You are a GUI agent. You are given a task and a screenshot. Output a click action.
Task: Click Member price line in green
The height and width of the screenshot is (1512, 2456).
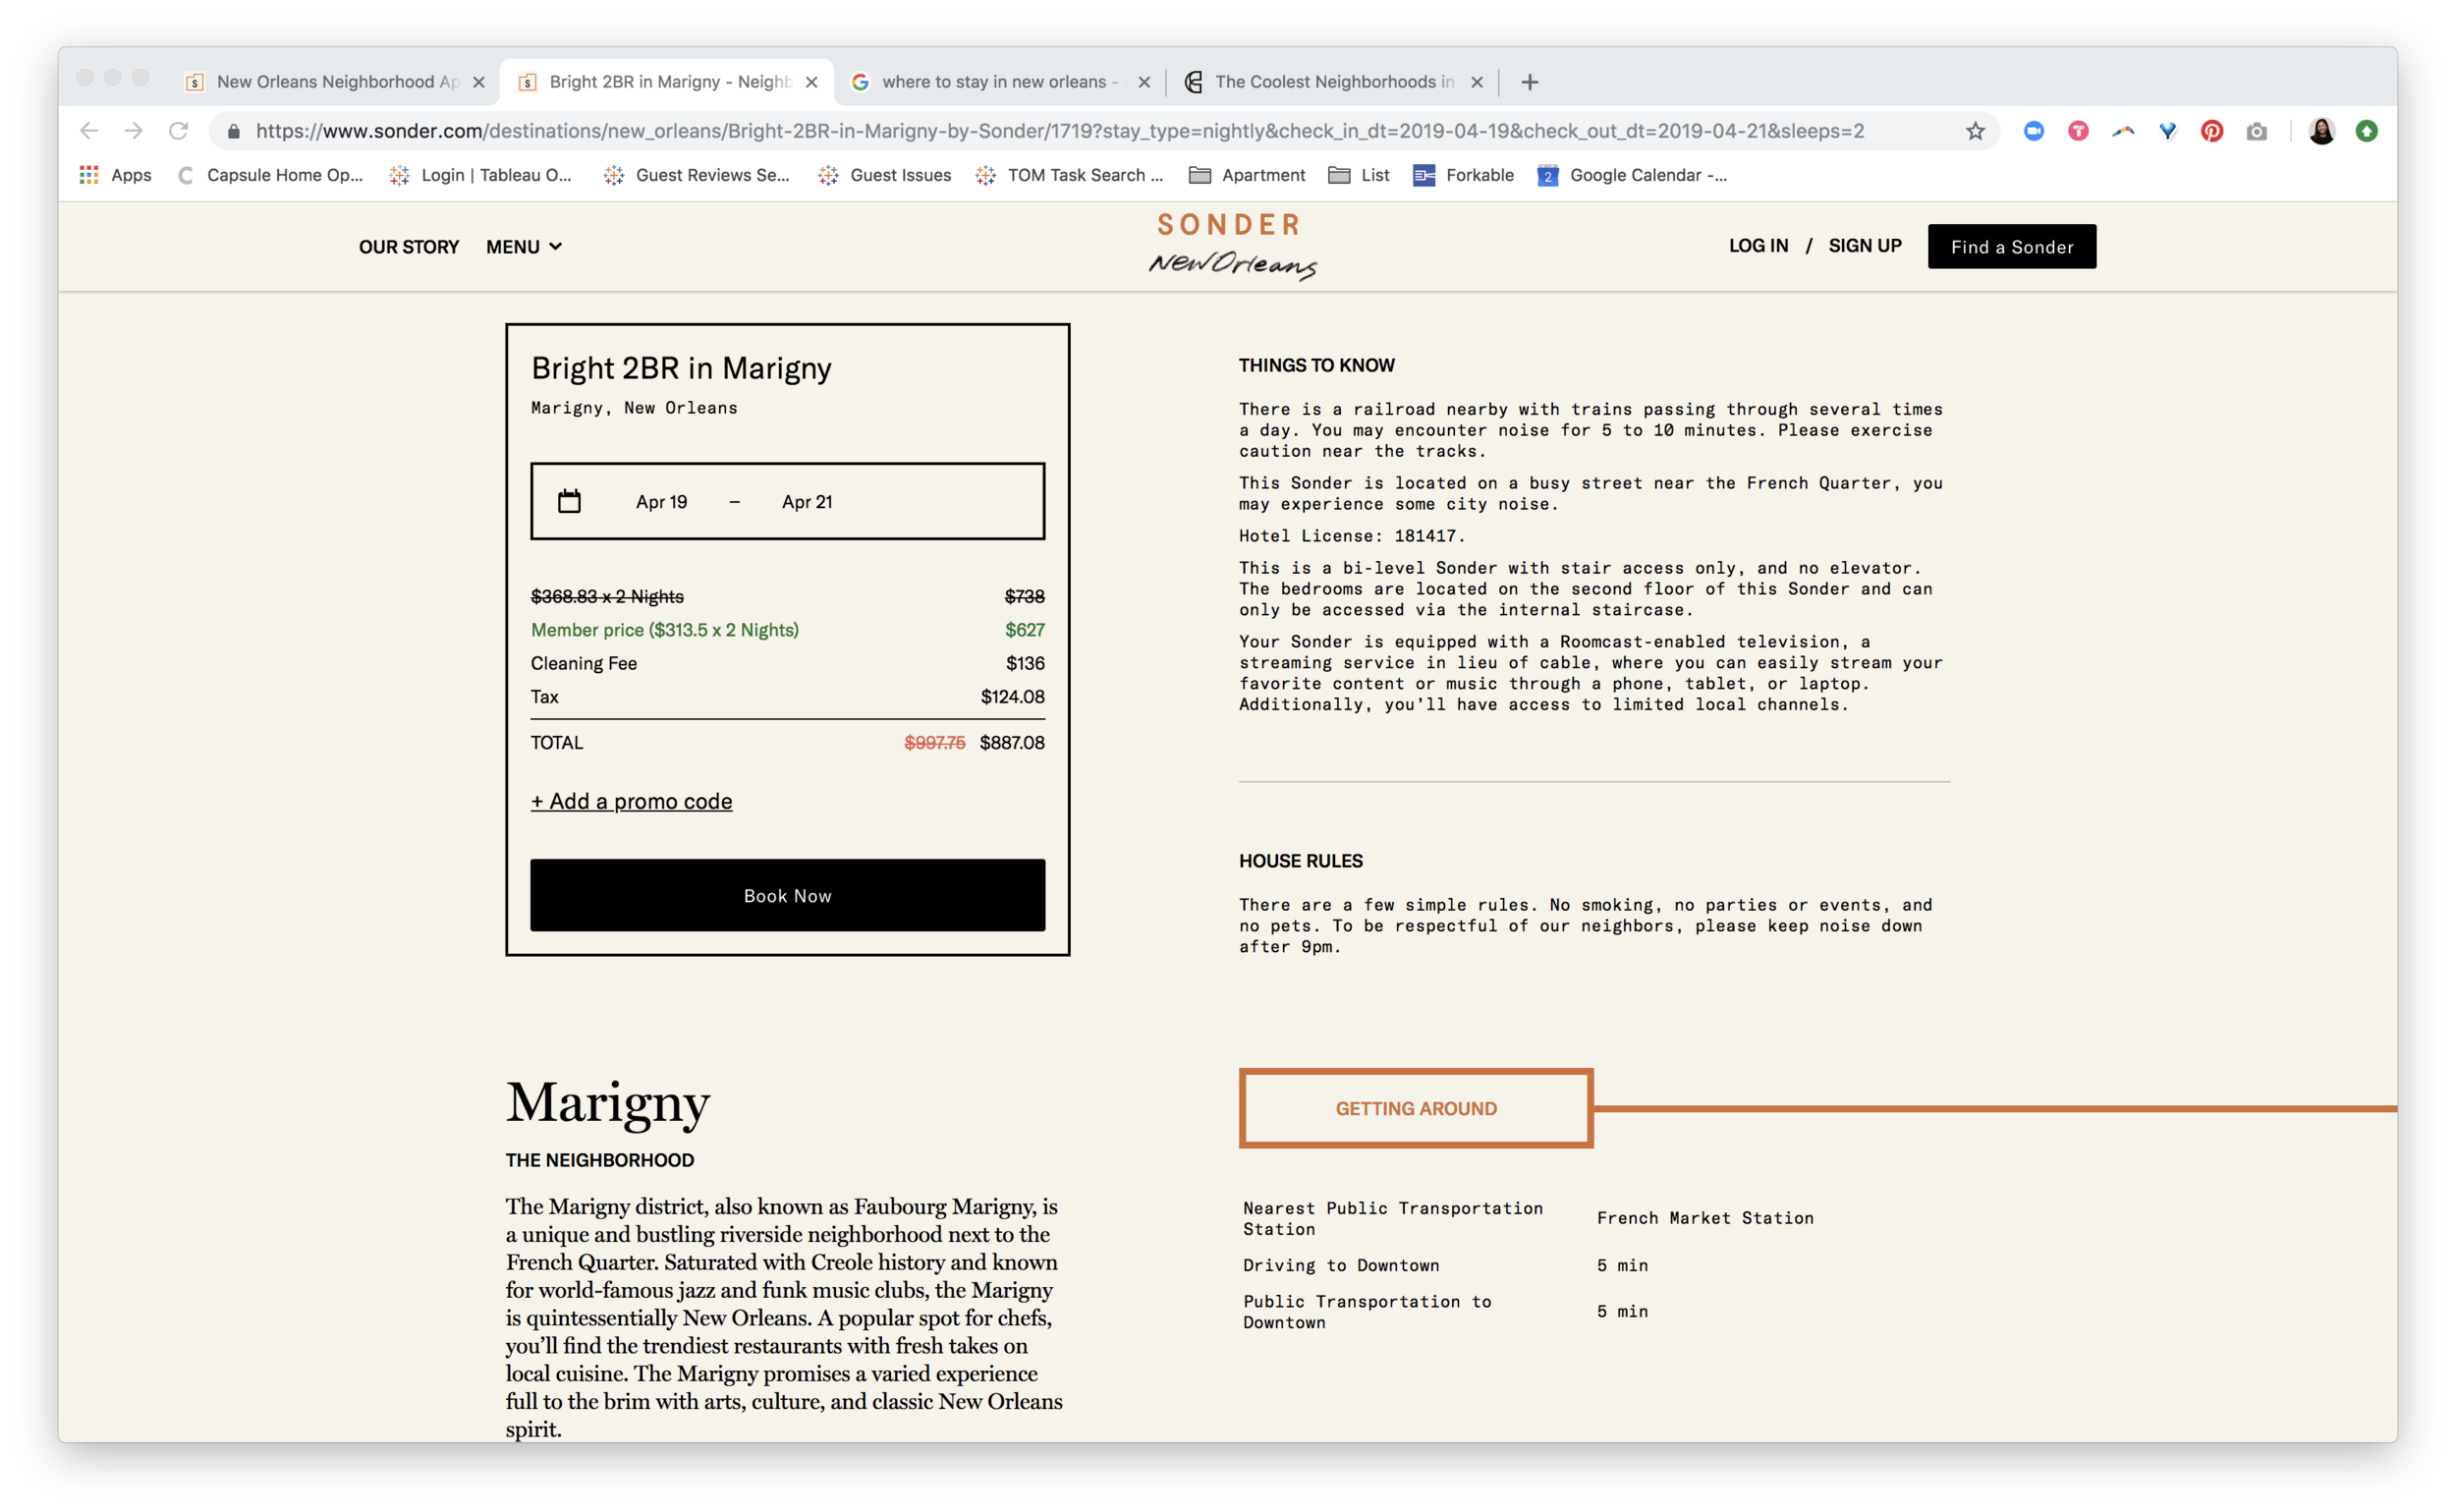pyautogui.click(x=788, y=630)
